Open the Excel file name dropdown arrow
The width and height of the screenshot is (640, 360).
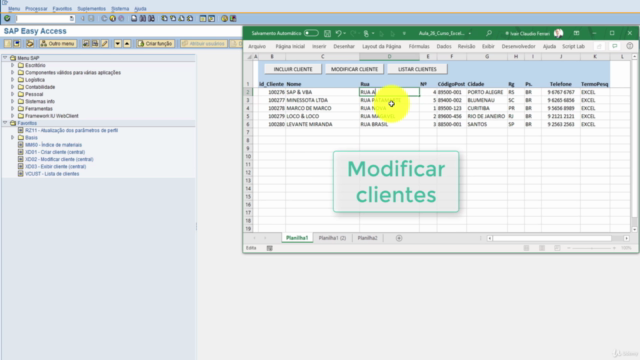pyautogui.click(x=470, y=33)
